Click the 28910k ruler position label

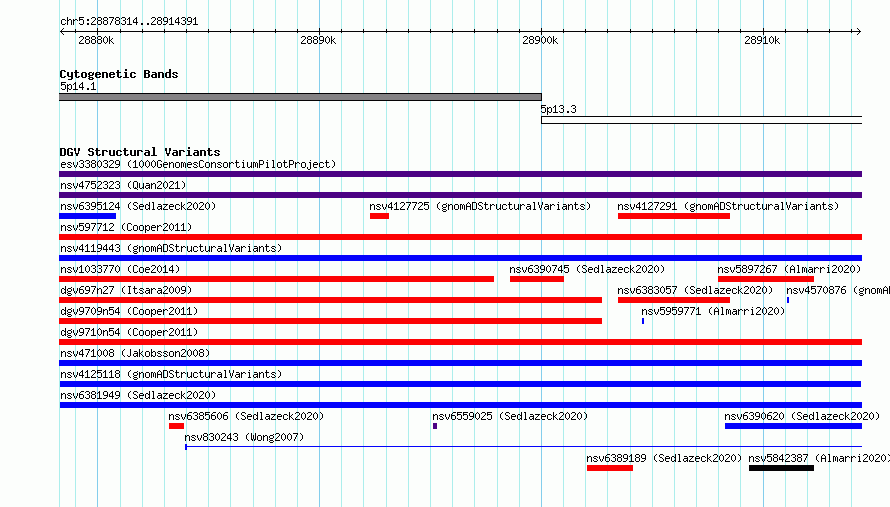pyautogui.click(x=762, y=40)
